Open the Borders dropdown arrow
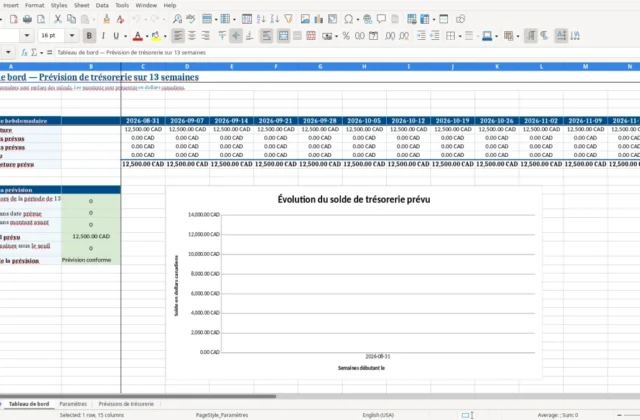This screenshot has height=420, width=640. click(x=460, y=36)
